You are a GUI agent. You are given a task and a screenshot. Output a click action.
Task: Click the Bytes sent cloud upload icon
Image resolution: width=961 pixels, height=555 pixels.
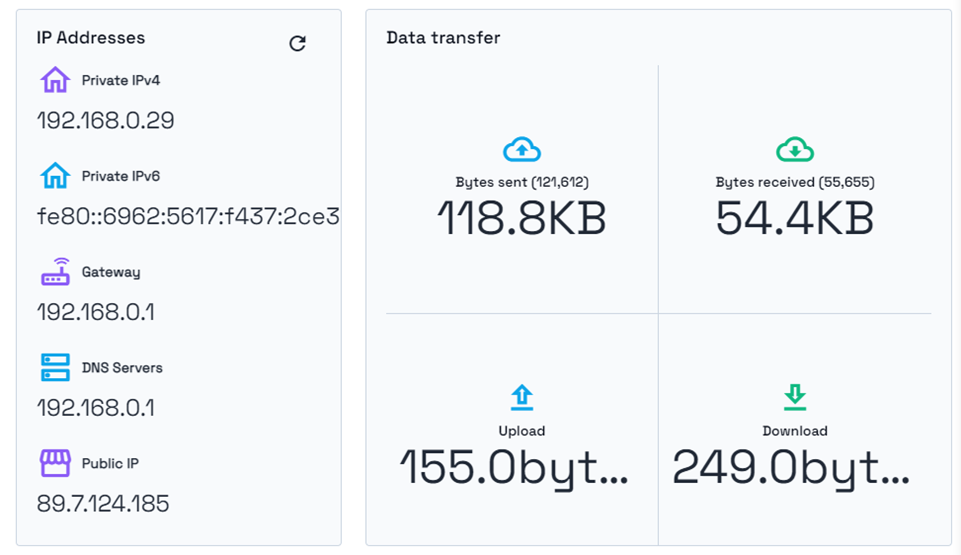pos(522,149)
